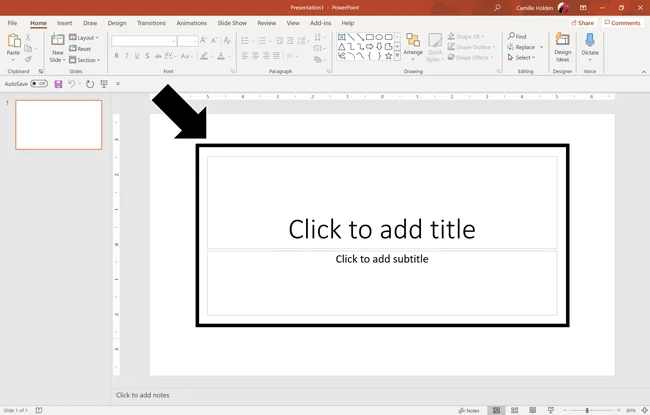Click the purple Save icon
The image size is (650, 415).
(58, 84)
